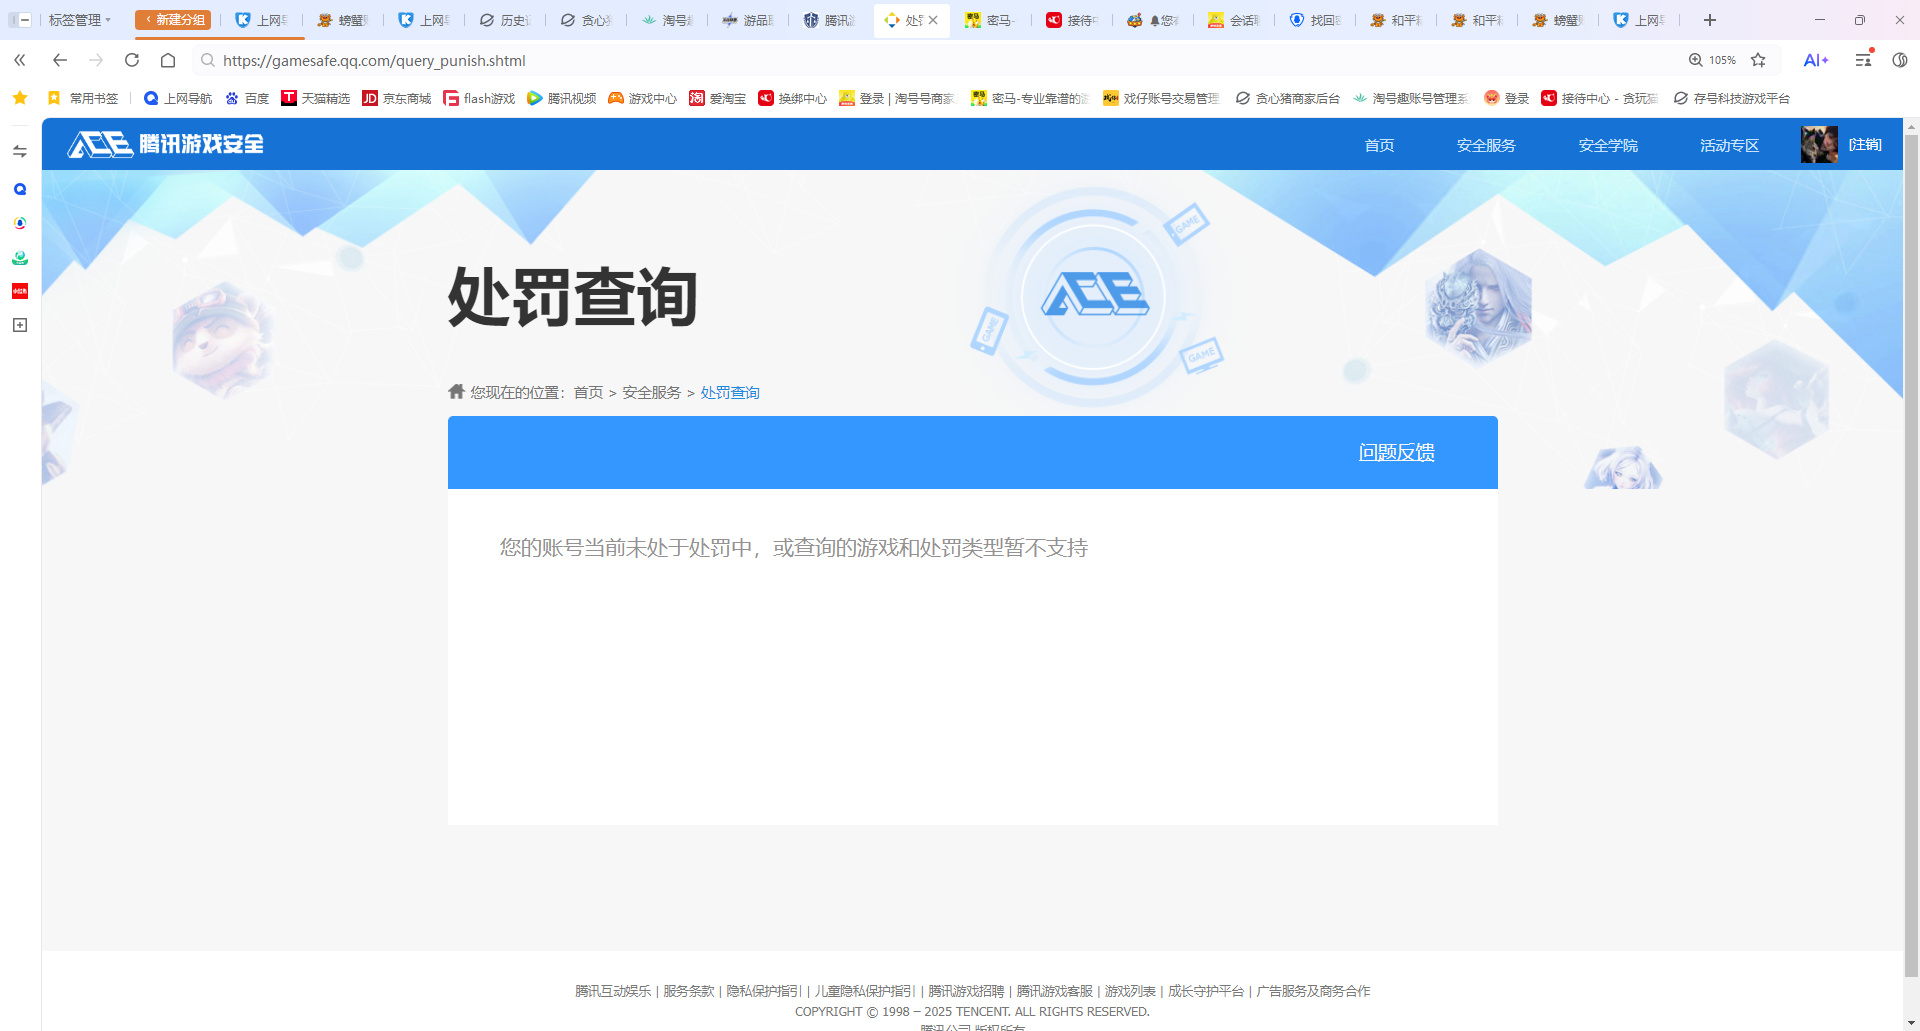Viewport: 1920px width, 1031px height.
Task: Open the QQ sidebar icon
Action: 19,189
